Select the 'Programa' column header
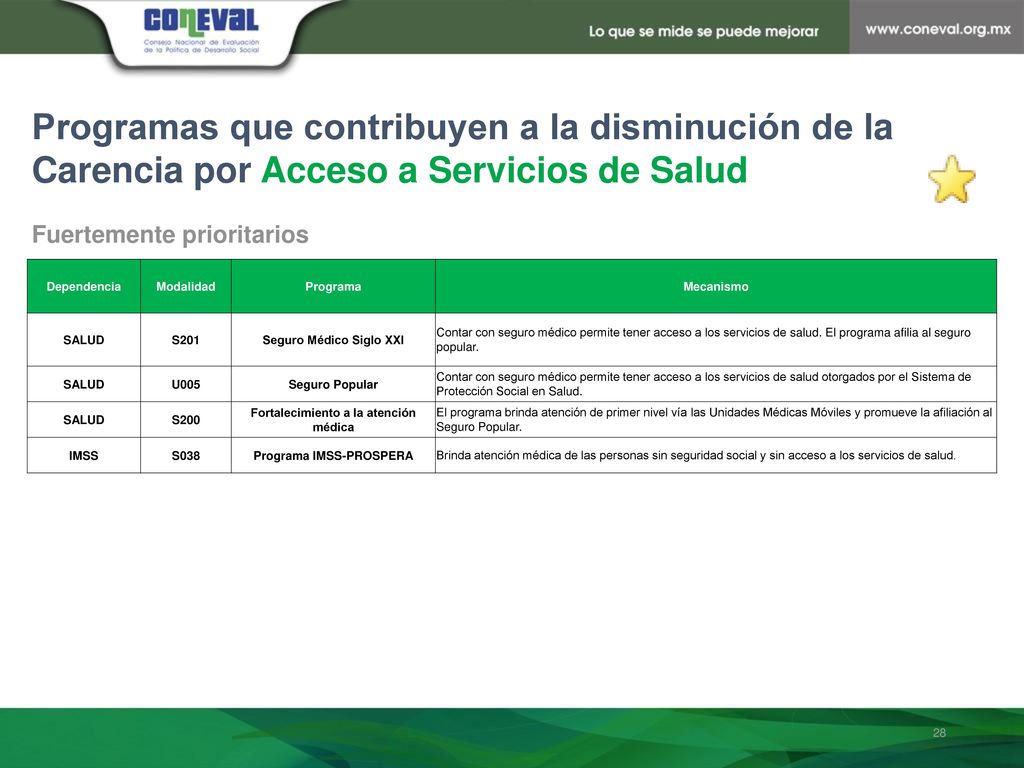The height and width of the screenshot is (768, 1024). [333, 286]
